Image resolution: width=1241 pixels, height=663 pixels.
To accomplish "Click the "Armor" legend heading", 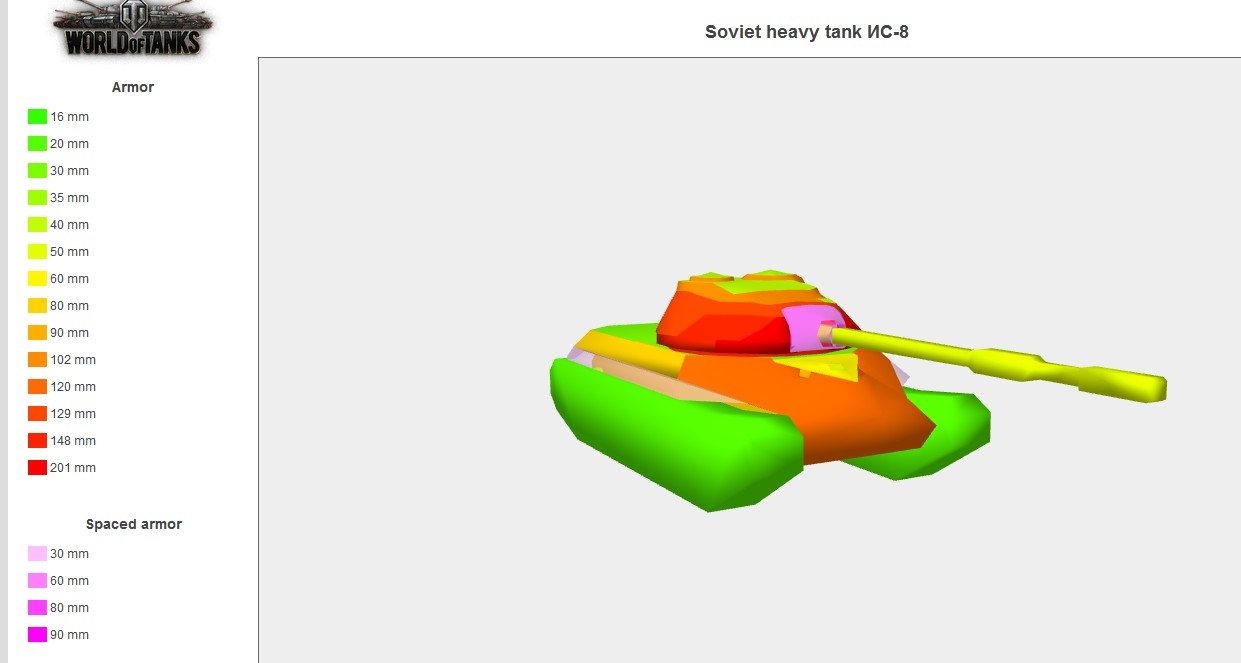I will coord(133,87).
